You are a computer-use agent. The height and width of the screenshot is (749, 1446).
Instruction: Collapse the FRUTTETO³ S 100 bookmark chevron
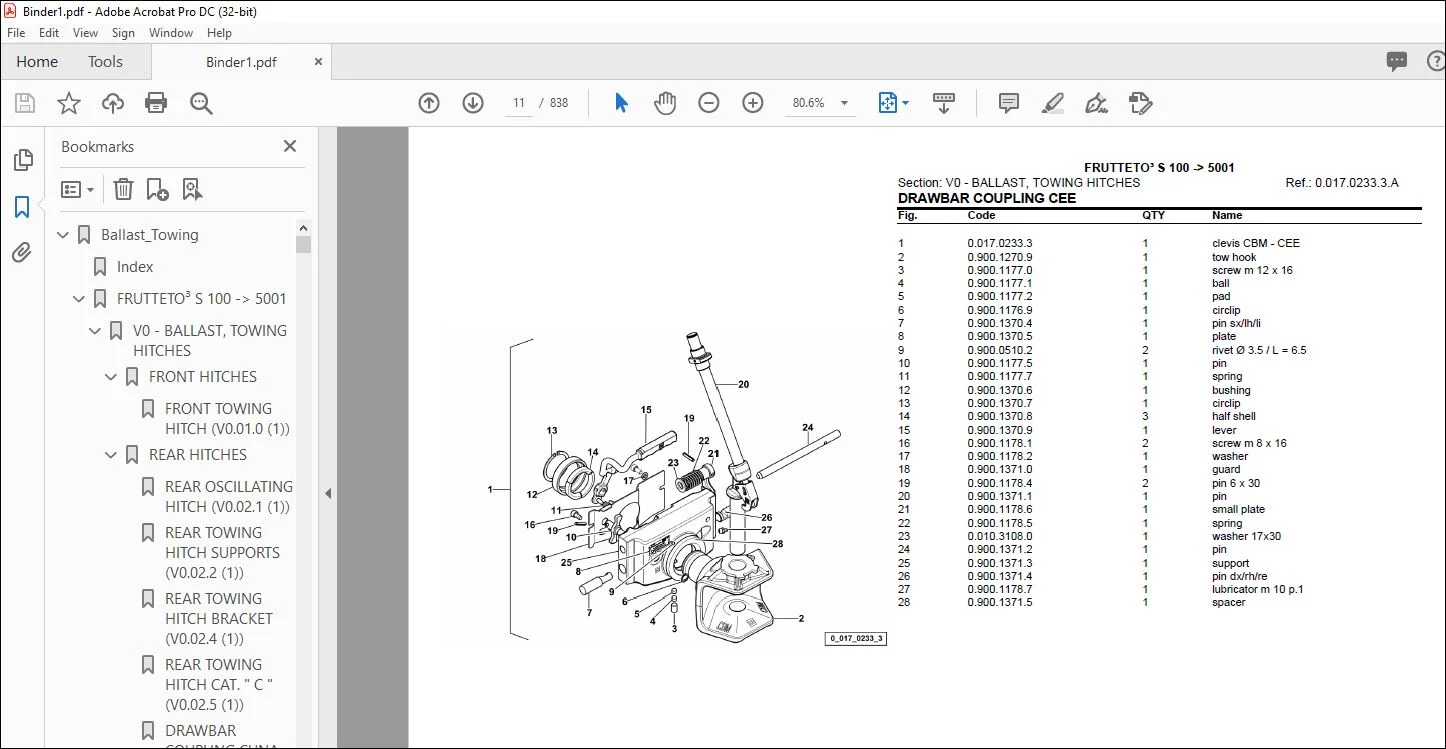click(x=80, y=299)
